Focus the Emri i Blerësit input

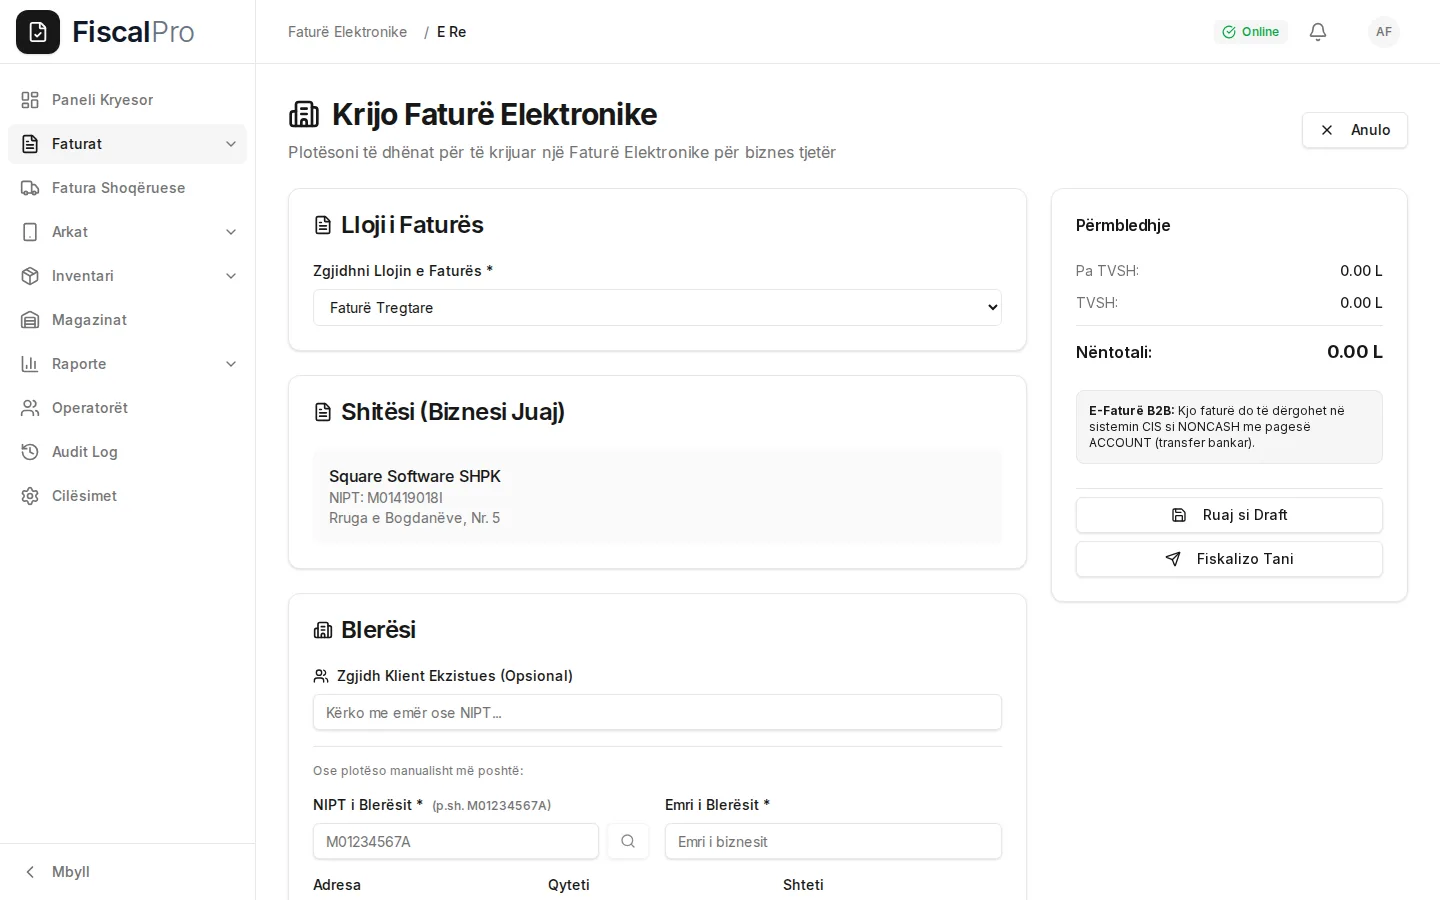coord(833,841)
